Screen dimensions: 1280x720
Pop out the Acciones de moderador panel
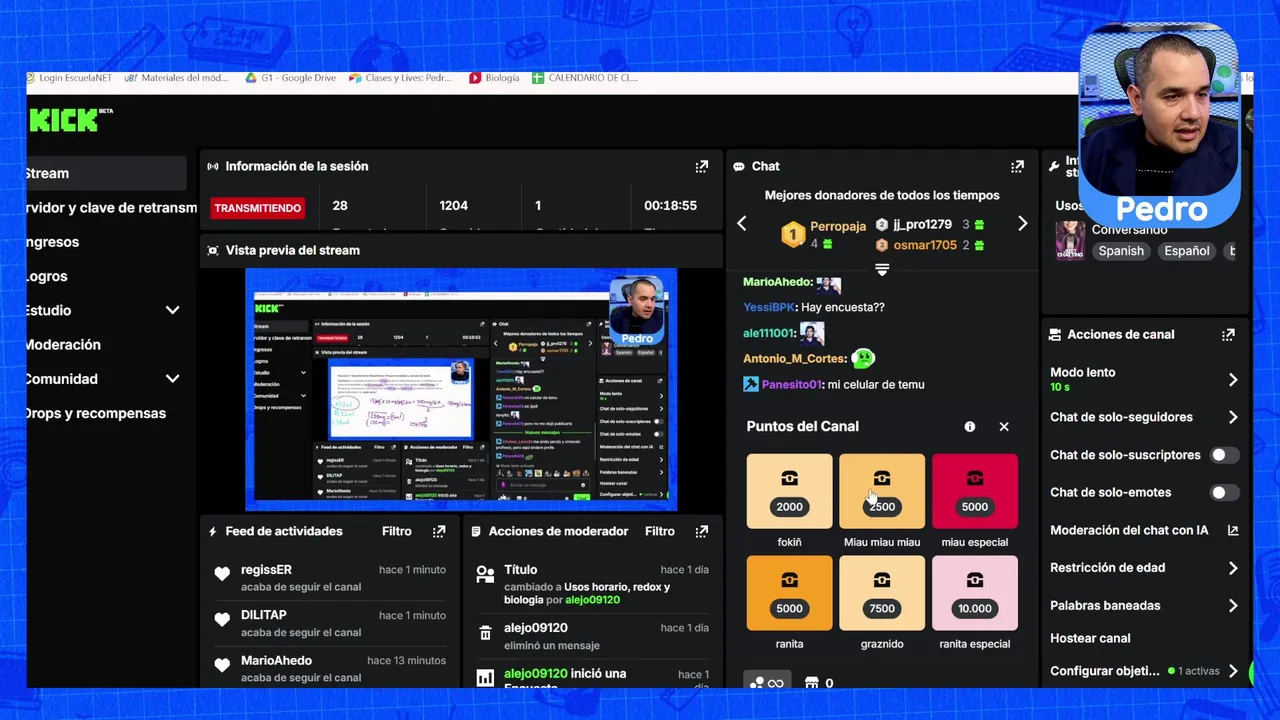(x=702, y=532)
